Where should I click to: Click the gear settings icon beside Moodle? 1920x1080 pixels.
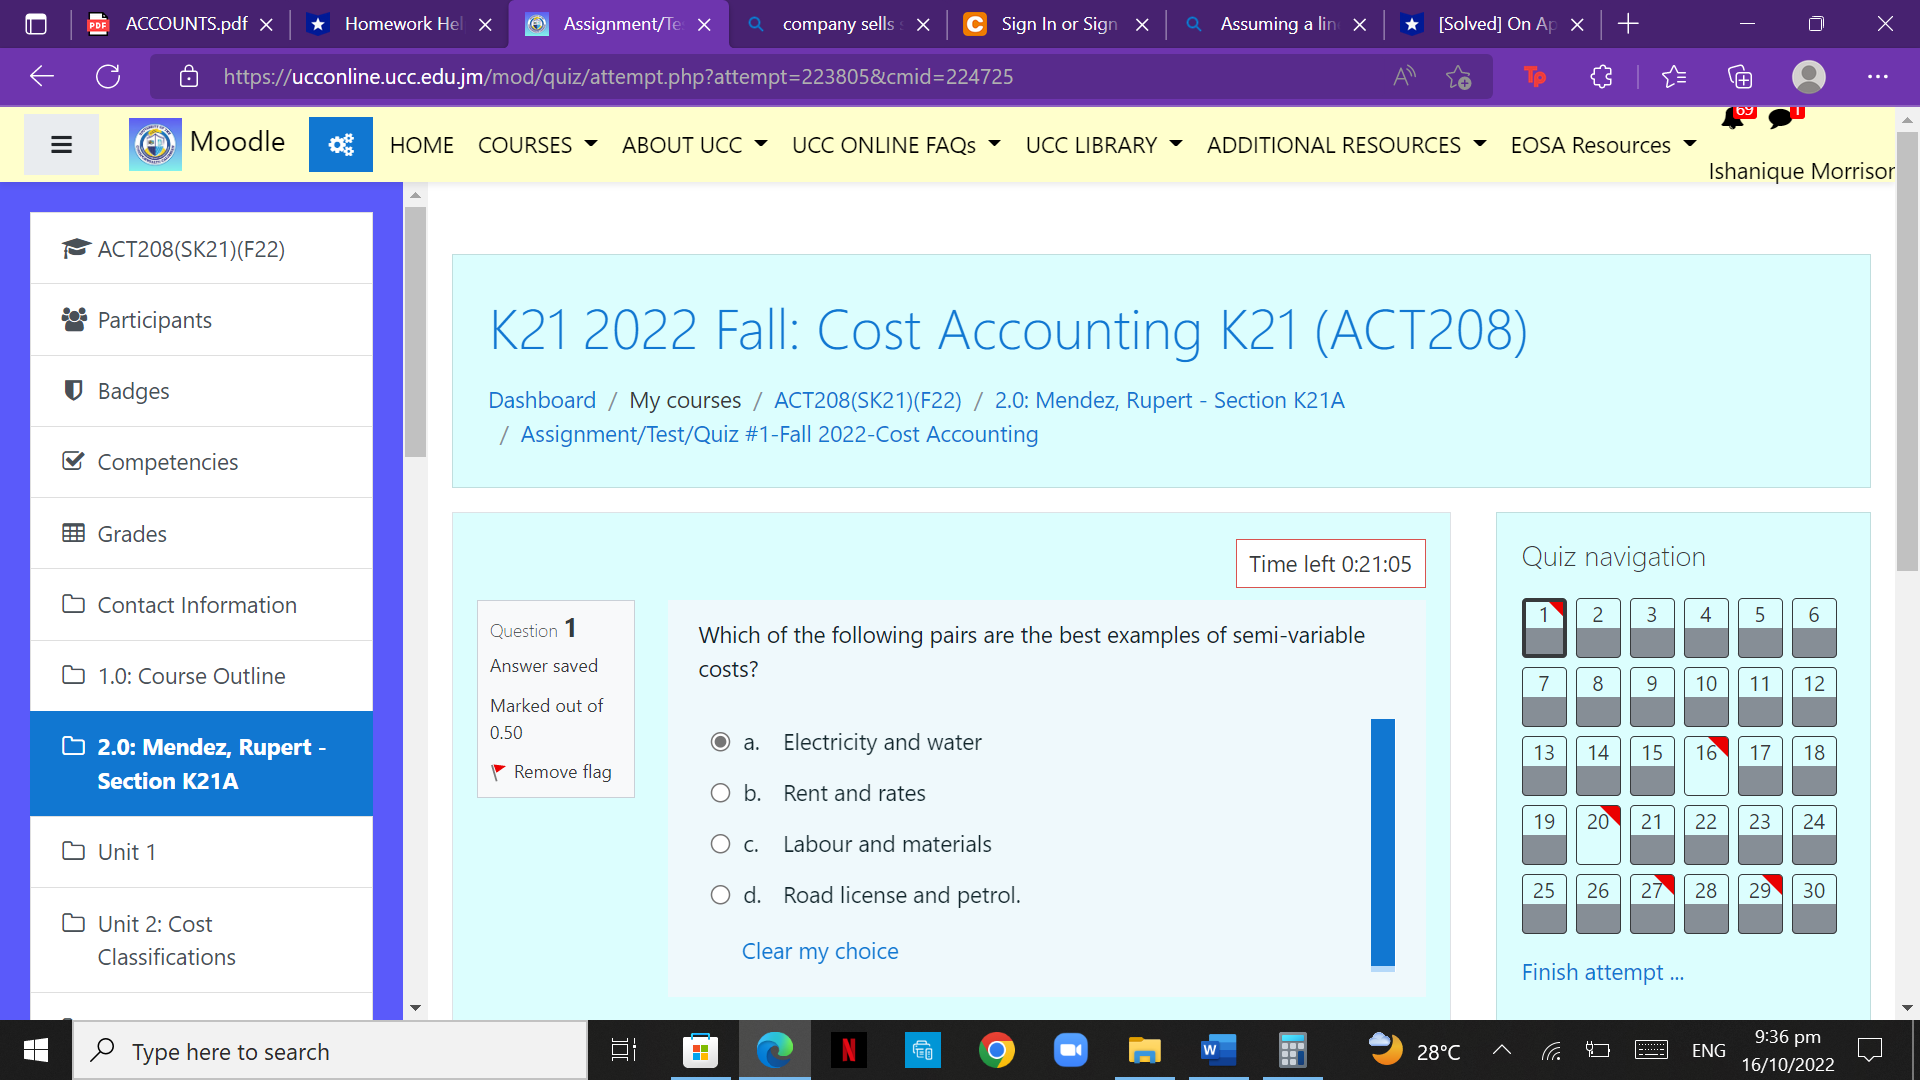340,144
